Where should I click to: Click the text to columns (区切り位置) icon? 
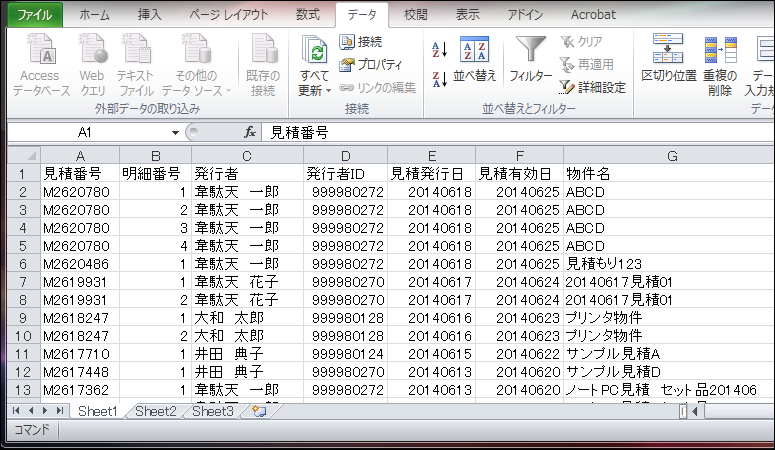[669, 60]
